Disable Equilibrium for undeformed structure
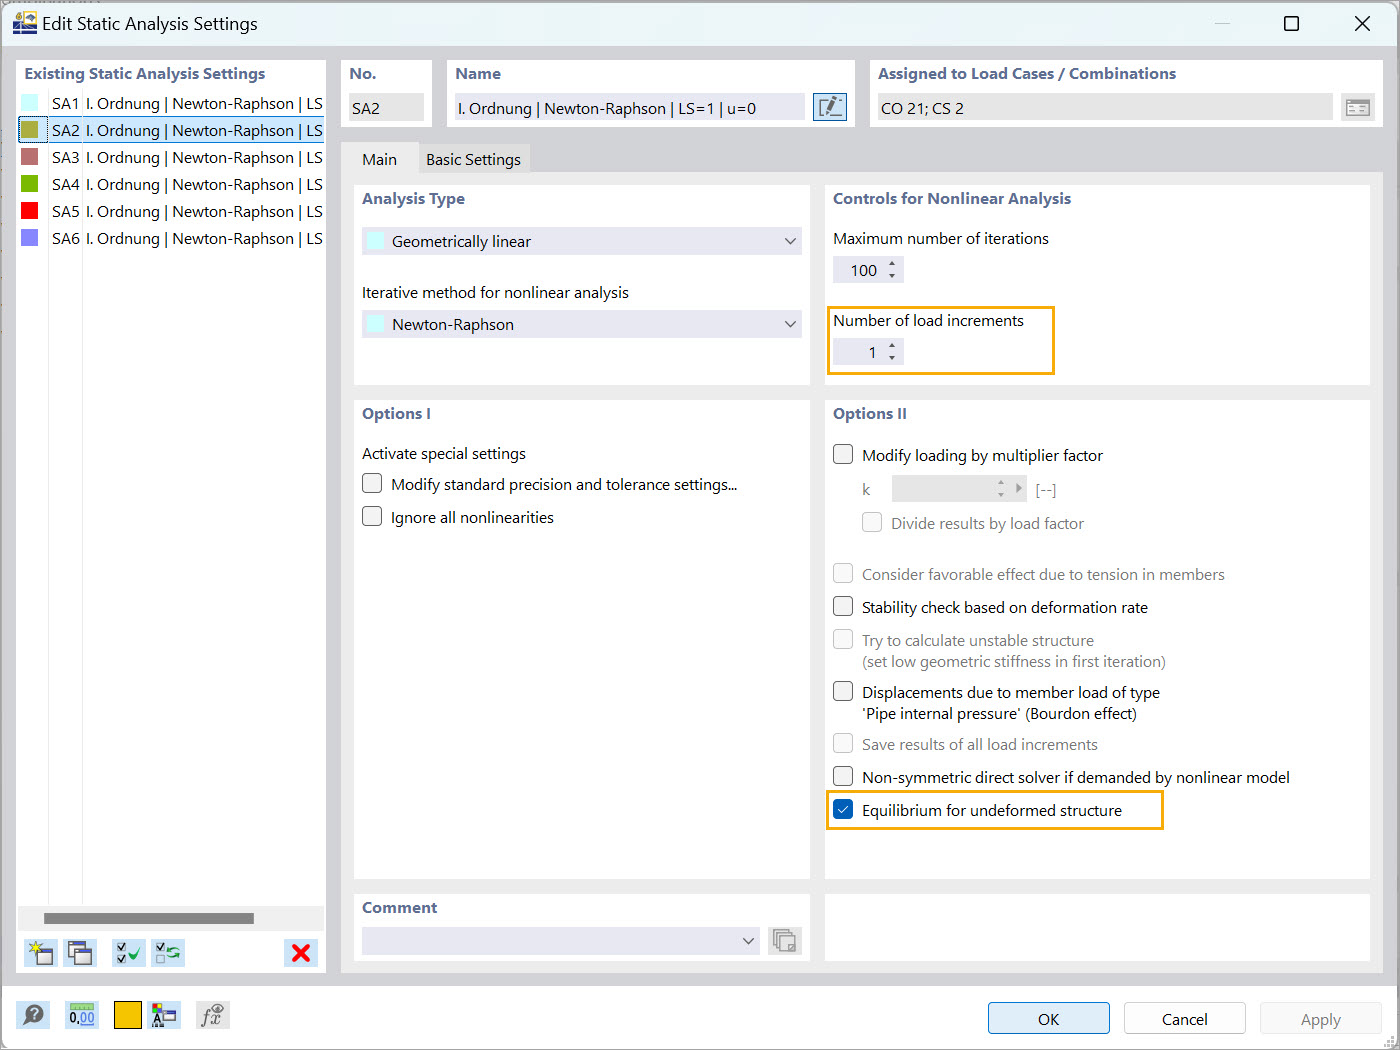This screenshot has height=1050, width=1400. click(x=843, y=810)
